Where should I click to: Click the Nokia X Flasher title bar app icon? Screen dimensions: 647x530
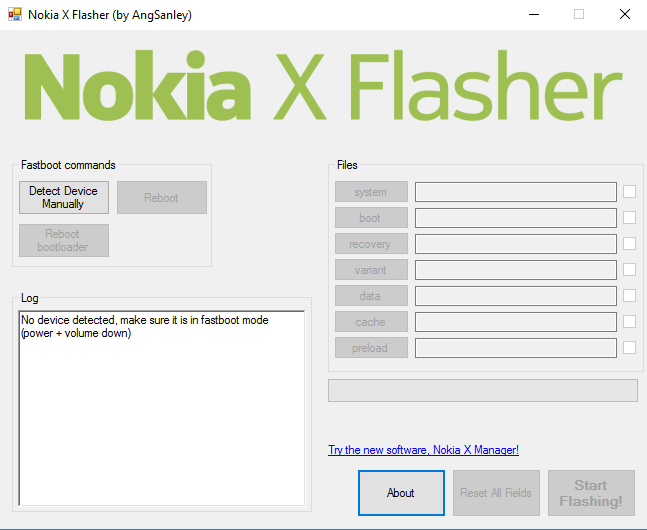click(x=14, y=14)
